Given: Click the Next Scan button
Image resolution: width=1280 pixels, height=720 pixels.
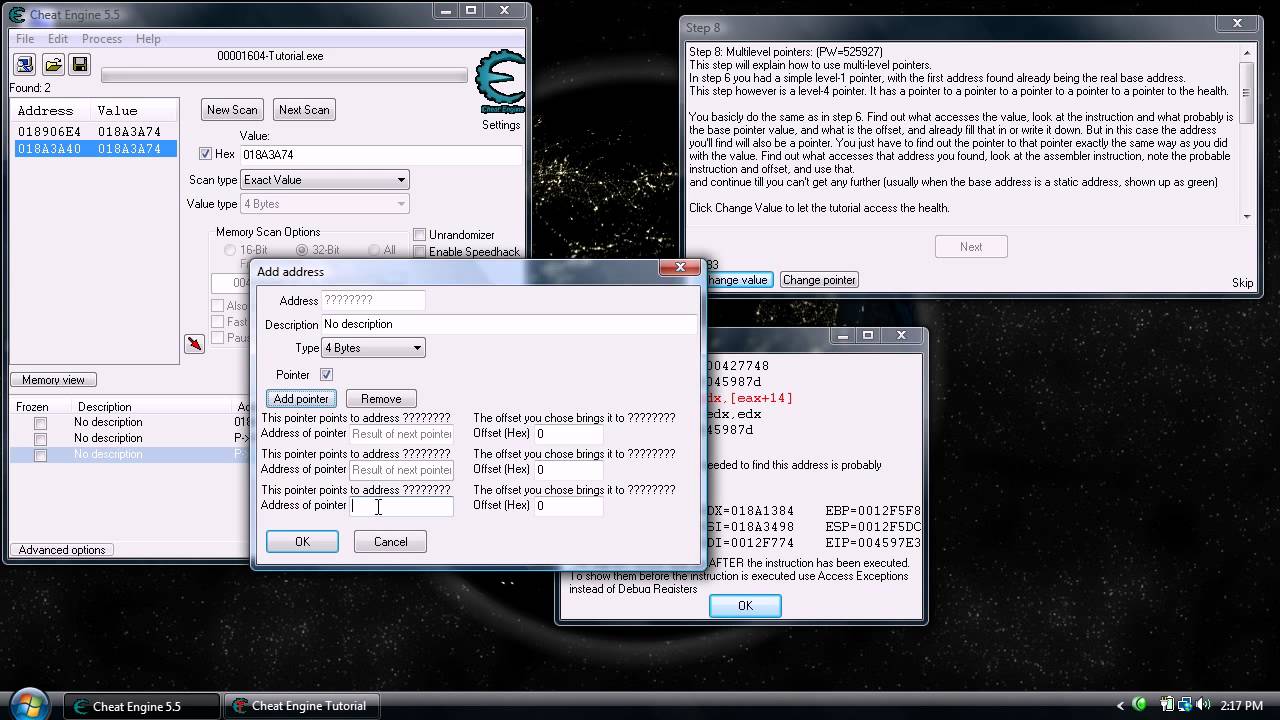Looking at the screenshot, I should tap(304, 110).
